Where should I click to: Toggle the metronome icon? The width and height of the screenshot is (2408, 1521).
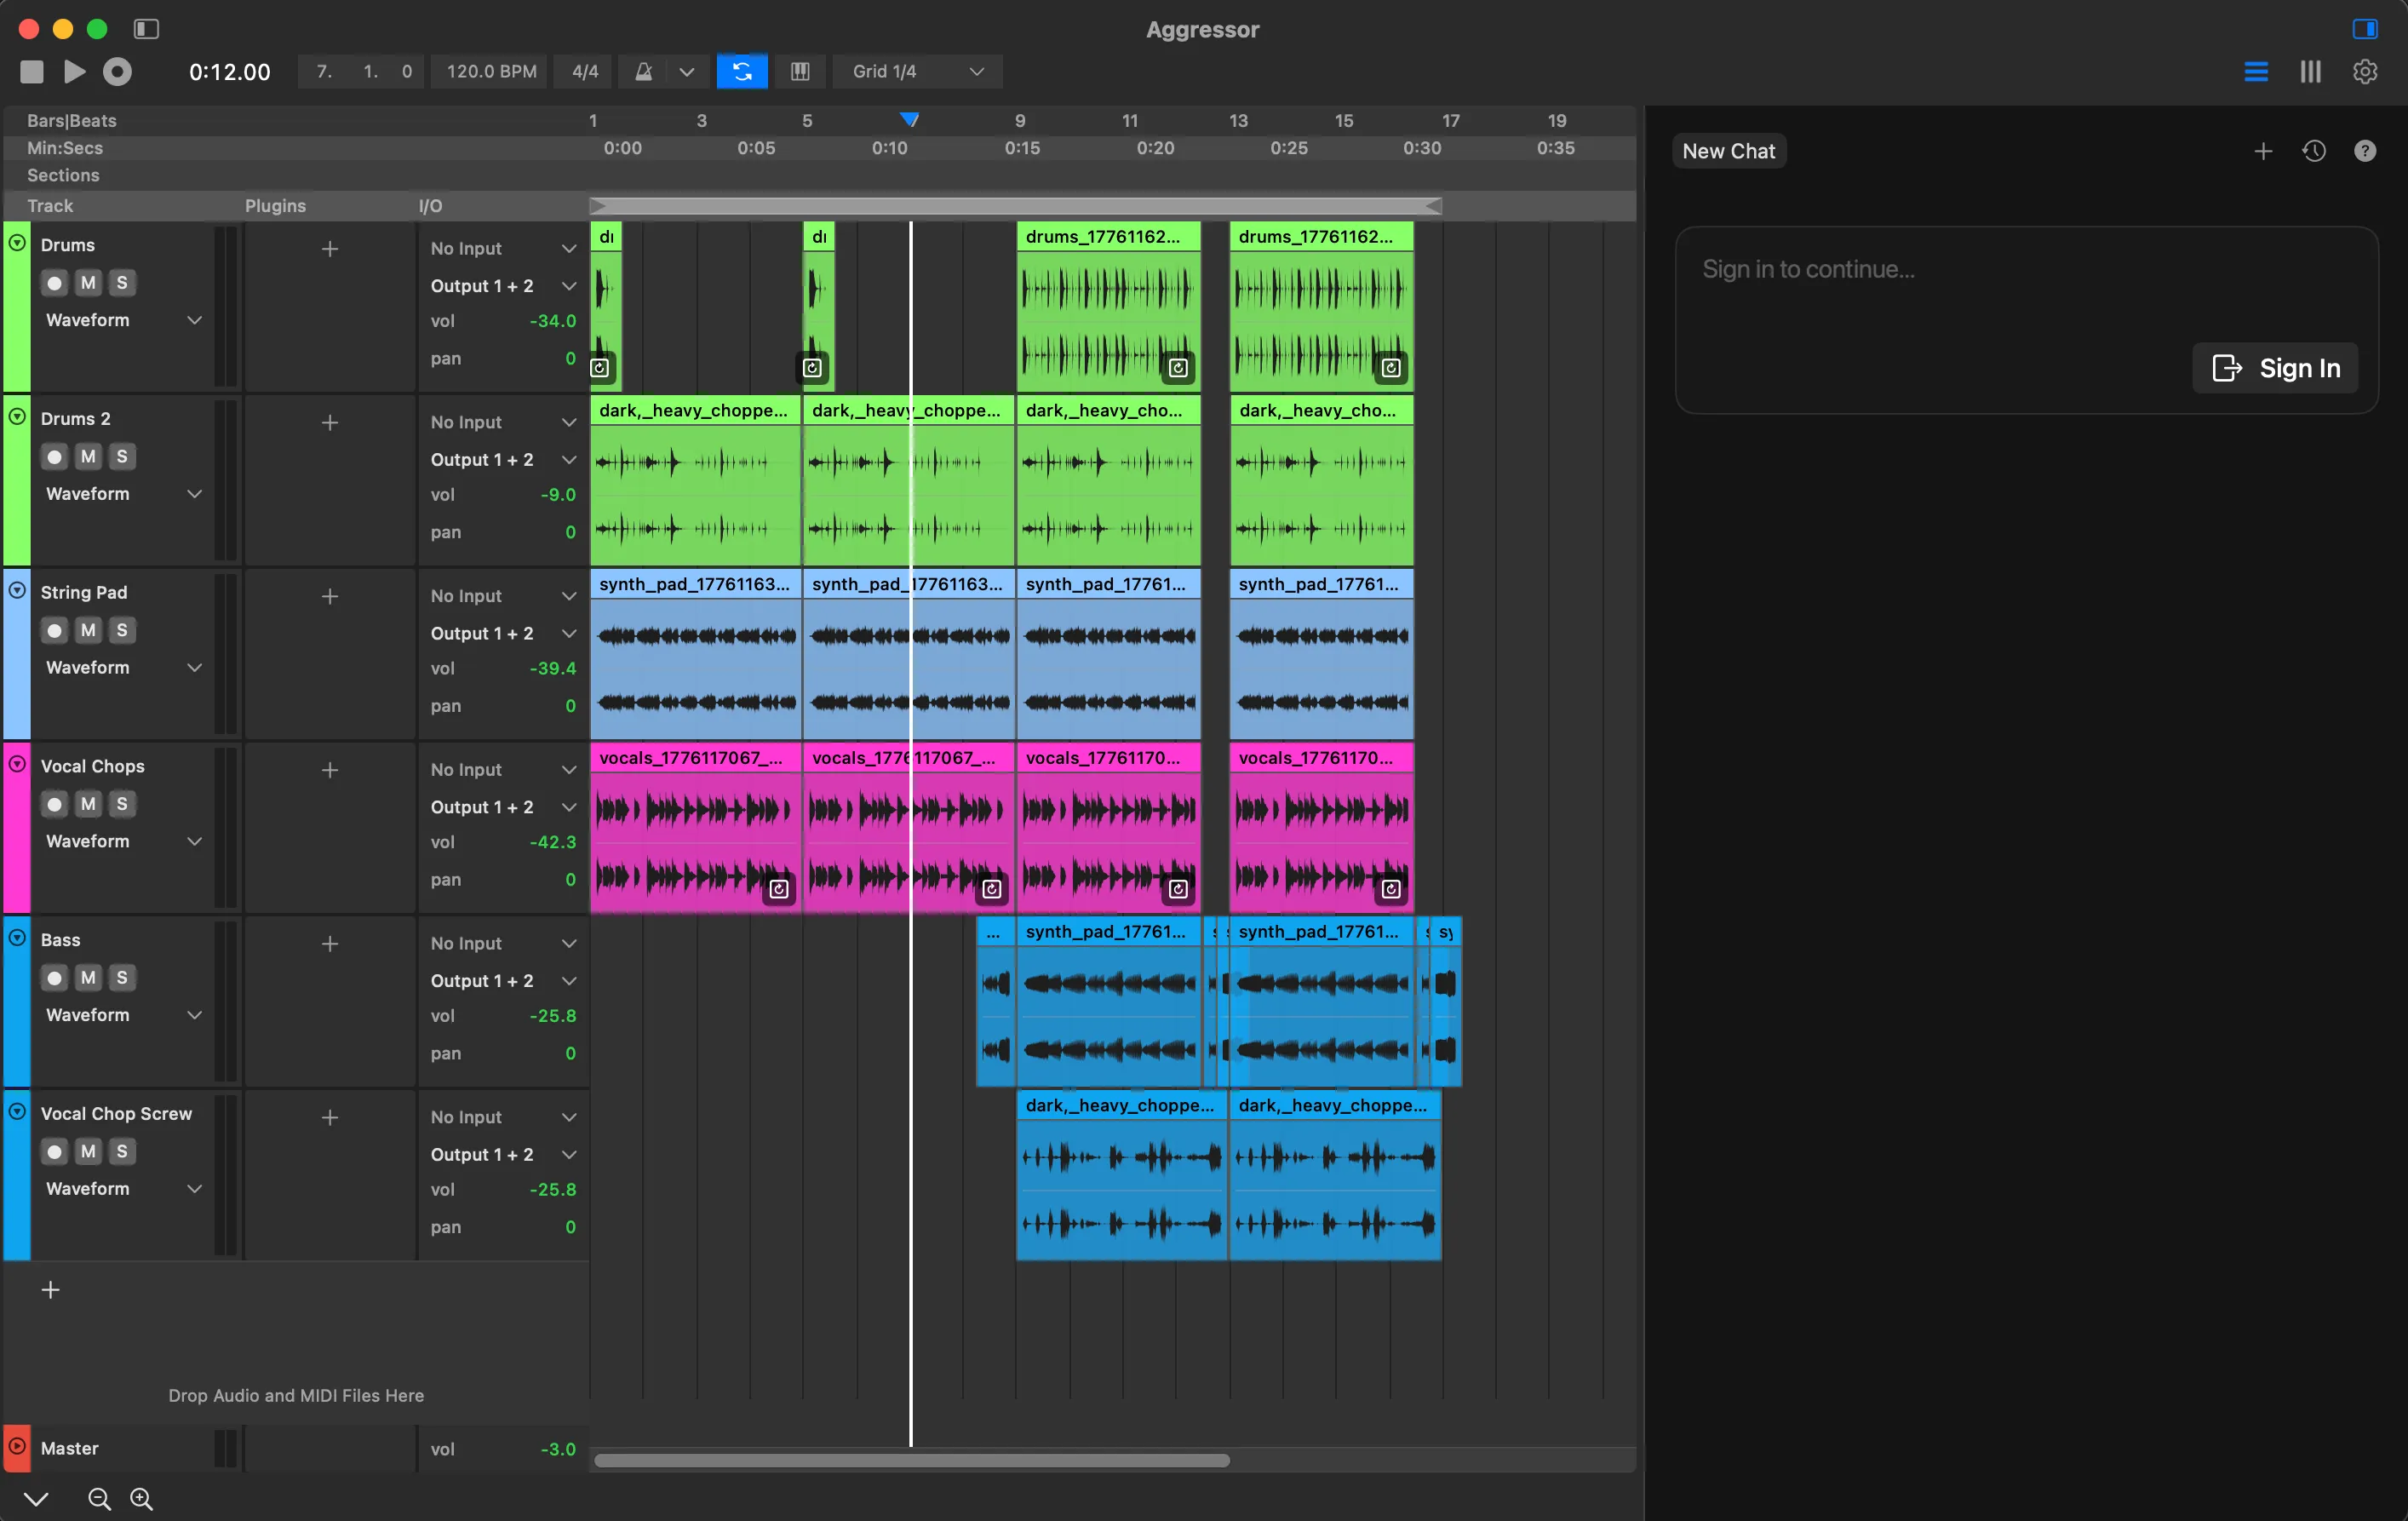644,71
